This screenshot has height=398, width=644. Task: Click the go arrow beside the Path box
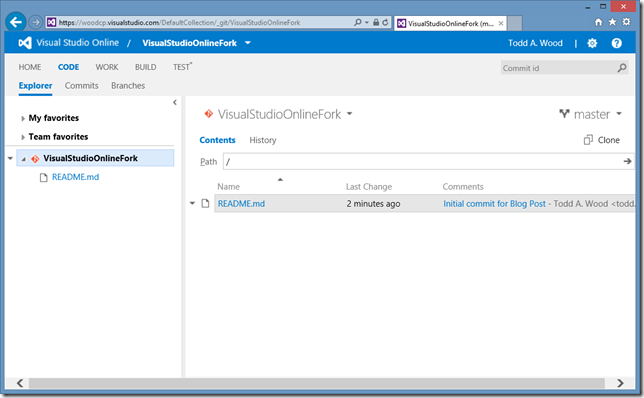click(627, 161)
